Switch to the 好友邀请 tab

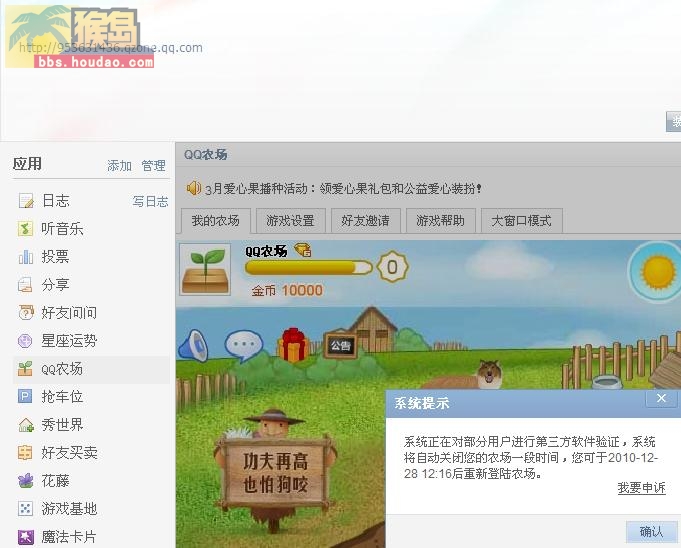point(365,221)
